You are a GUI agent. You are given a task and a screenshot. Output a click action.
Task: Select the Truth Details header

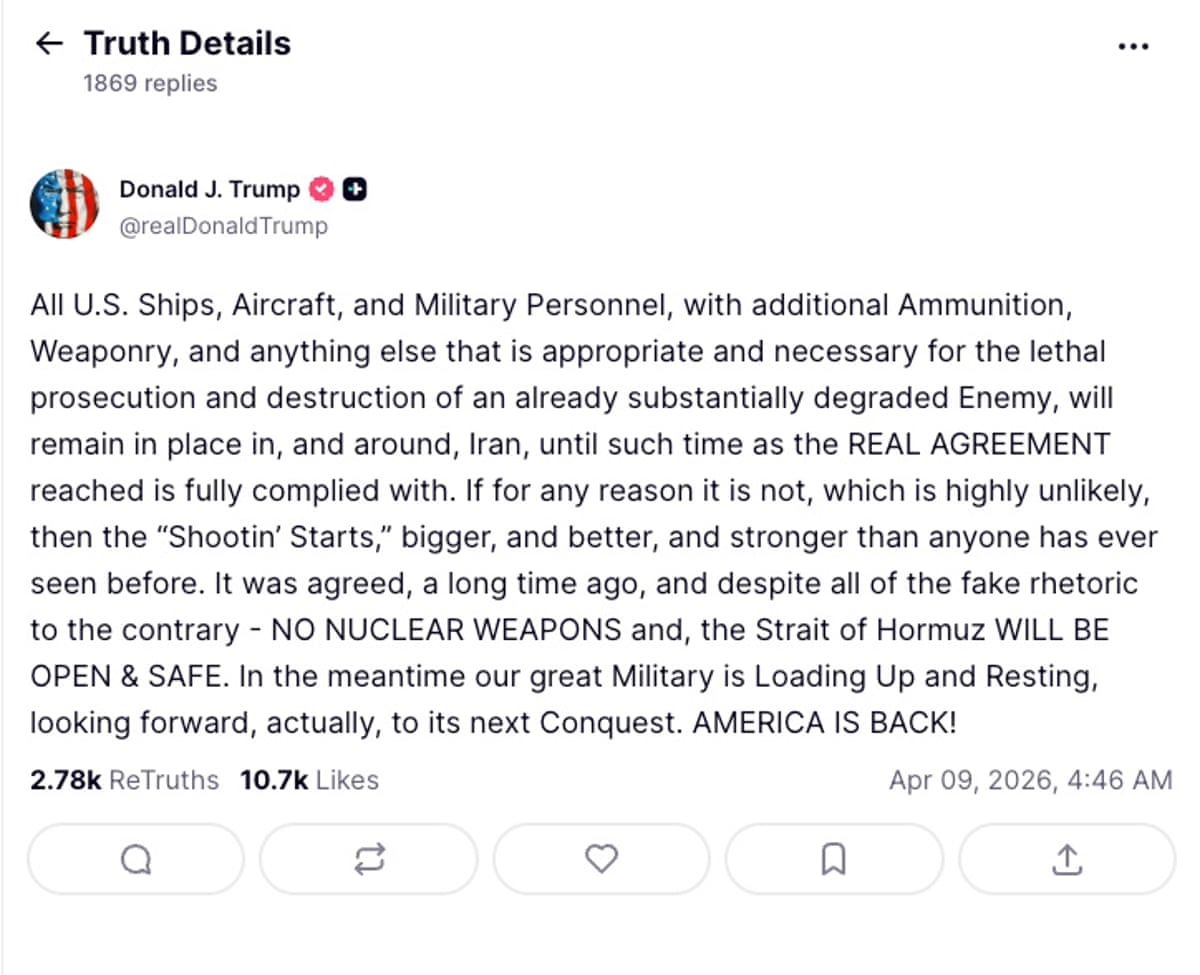coord(186,42)
